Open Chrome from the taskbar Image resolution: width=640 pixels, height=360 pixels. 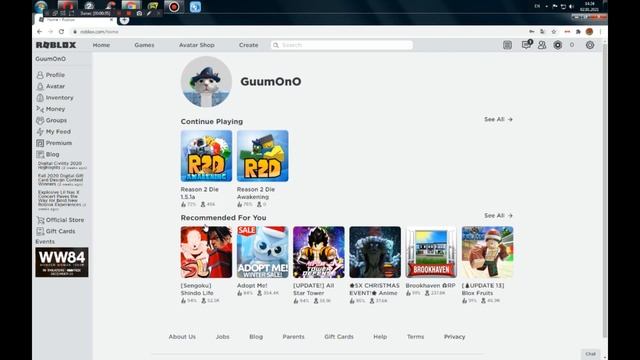coord(131,6)
